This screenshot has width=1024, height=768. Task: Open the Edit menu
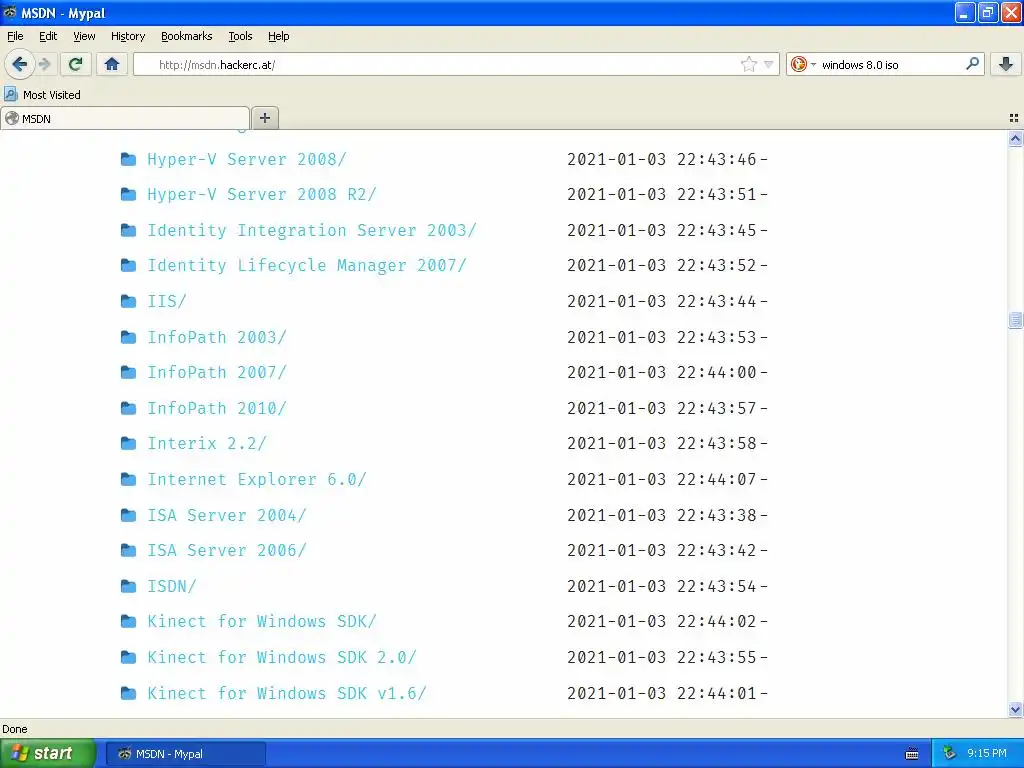click(x=48, y=36)
